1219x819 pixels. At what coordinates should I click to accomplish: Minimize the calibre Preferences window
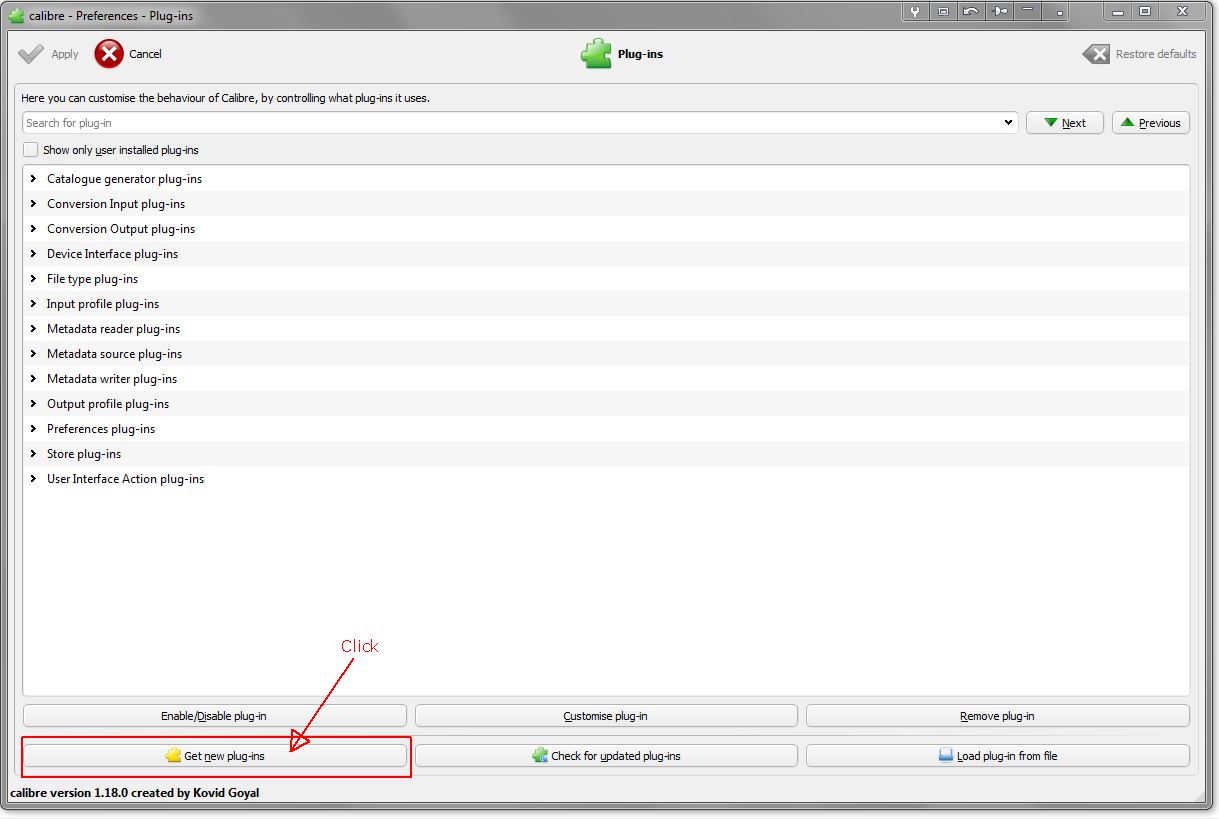[x=1119, y=11]
